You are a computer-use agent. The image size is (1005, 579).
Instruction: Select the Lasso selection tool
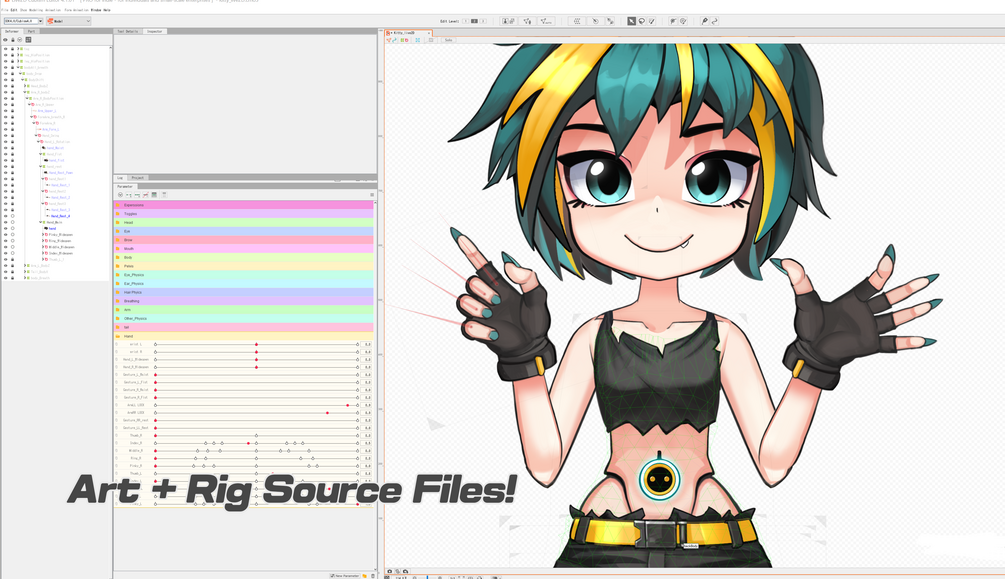pos(642,21)
